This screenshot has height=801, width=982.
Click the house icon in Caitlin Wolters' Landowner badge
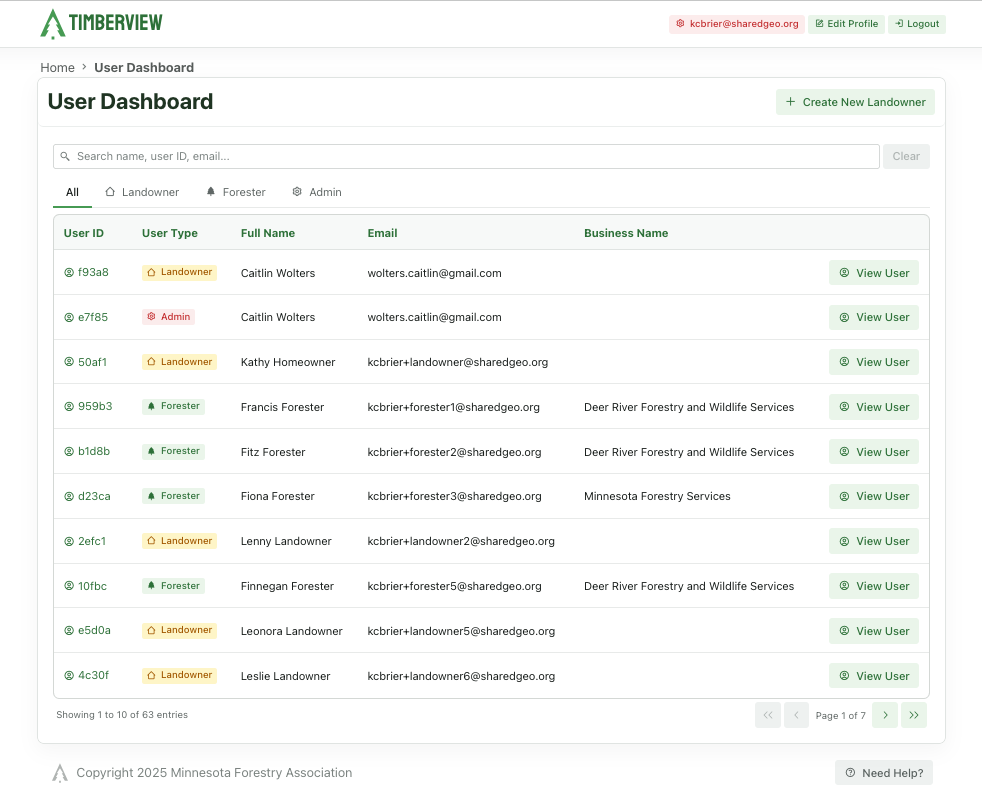pyautogui.click(x=151, y=272)
